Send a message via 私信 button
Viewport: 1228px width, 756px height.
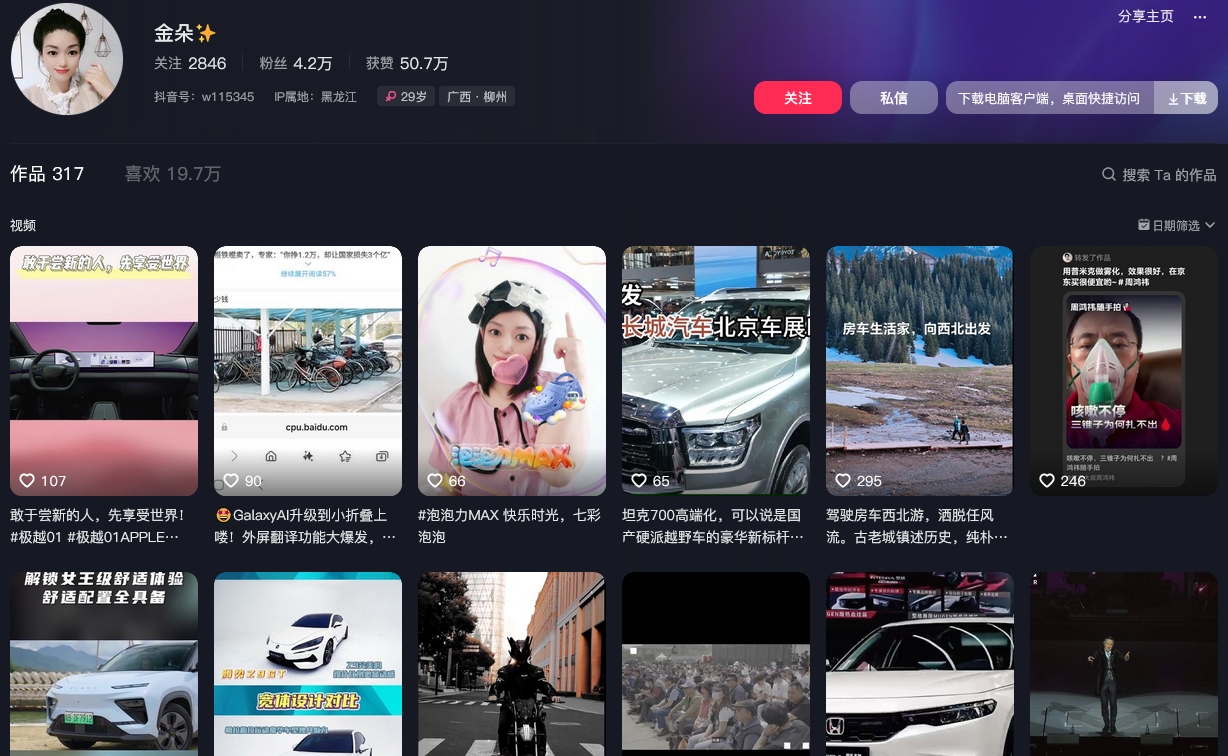coord(893,98)
